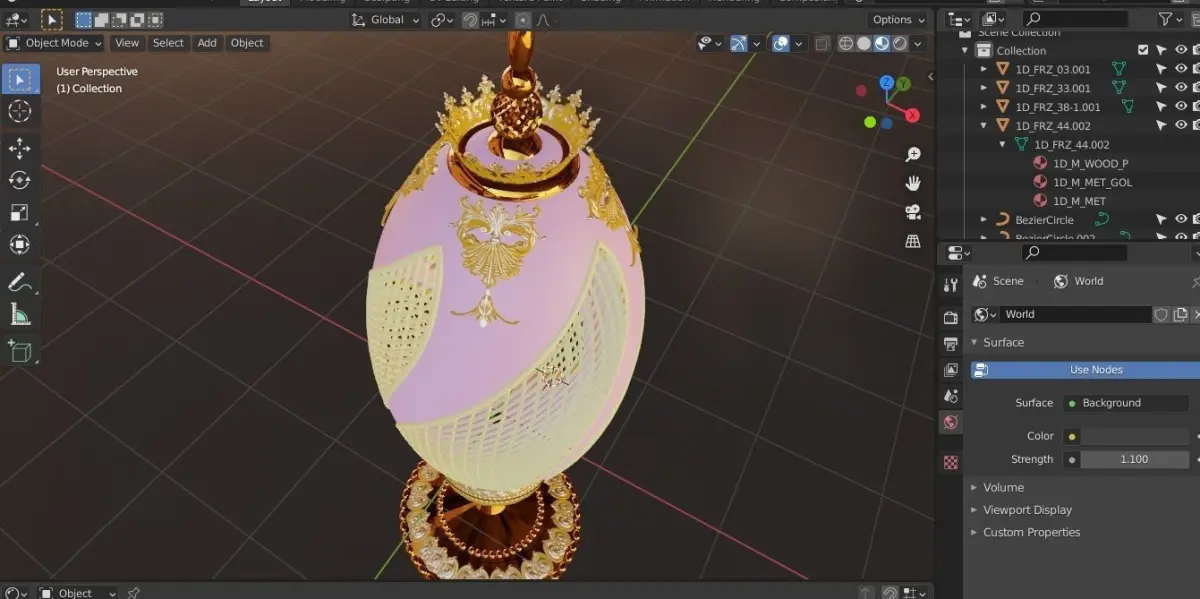
Task: Toggle the snapping magnet button
Action: (470, 20)
